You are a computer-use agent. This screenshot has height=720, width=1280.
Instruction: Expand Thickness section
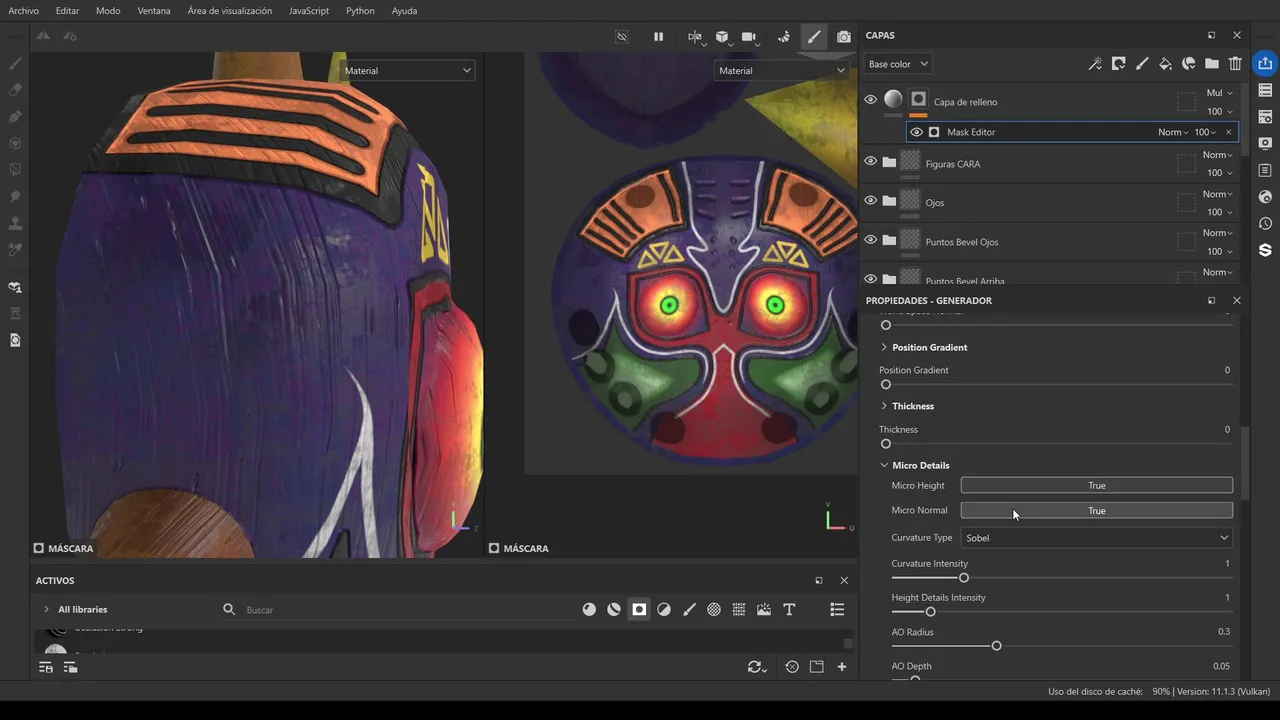coord(884,406)
